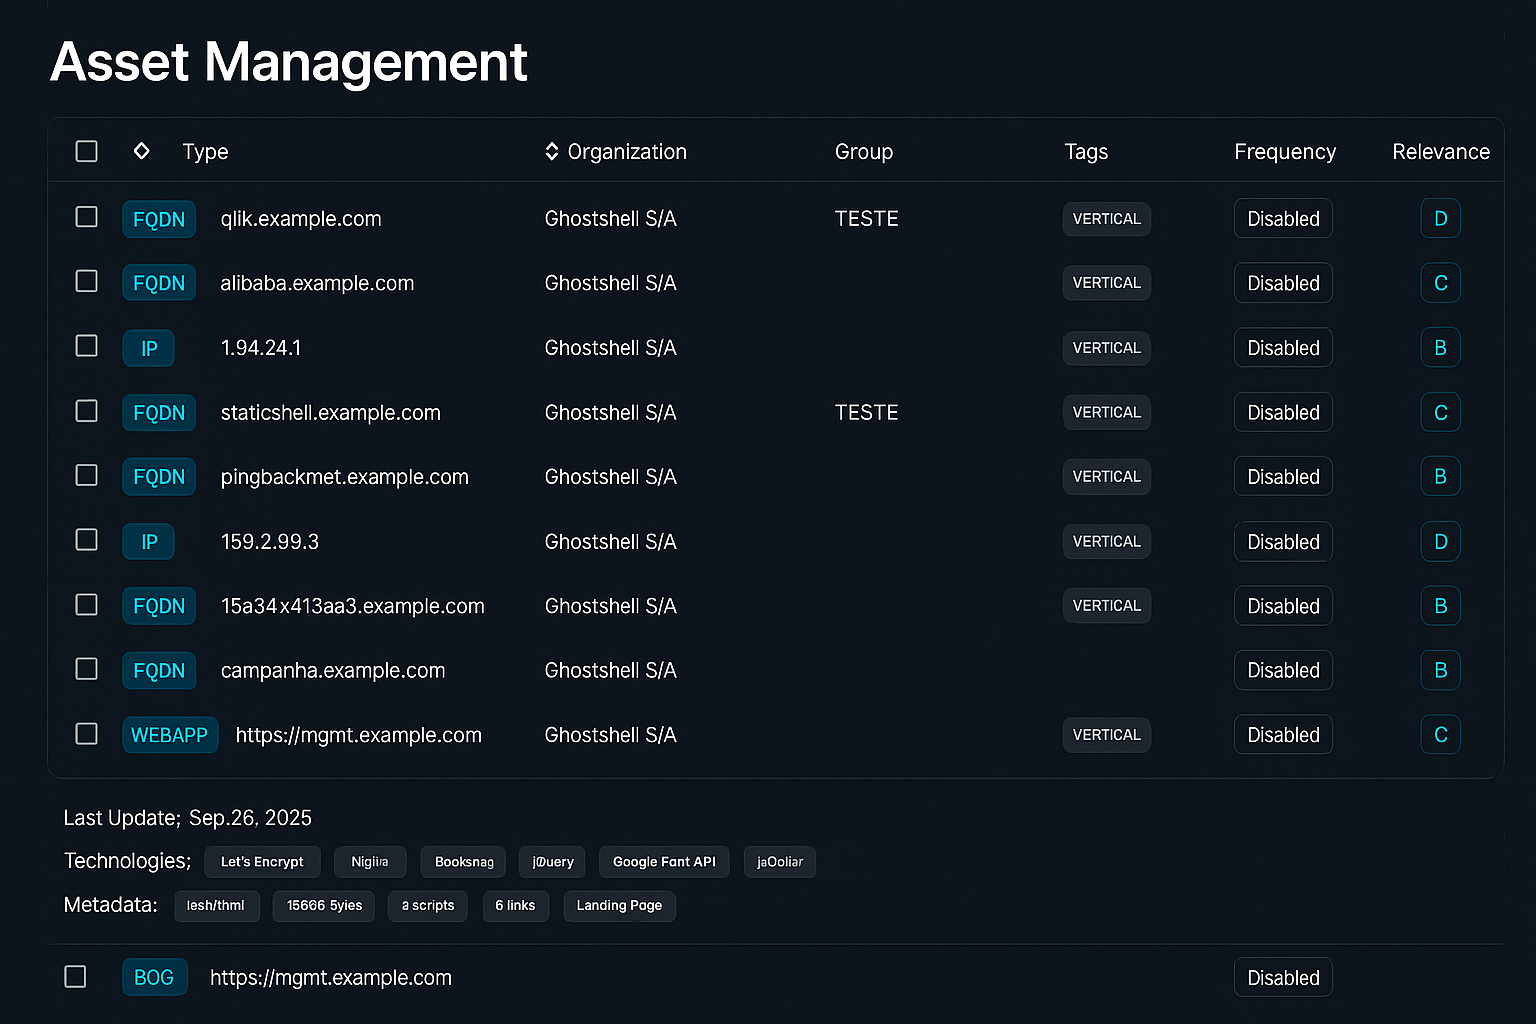Check the box for staticshell.example.com
The image size is (1536, 1024).
tap(87, 411)
